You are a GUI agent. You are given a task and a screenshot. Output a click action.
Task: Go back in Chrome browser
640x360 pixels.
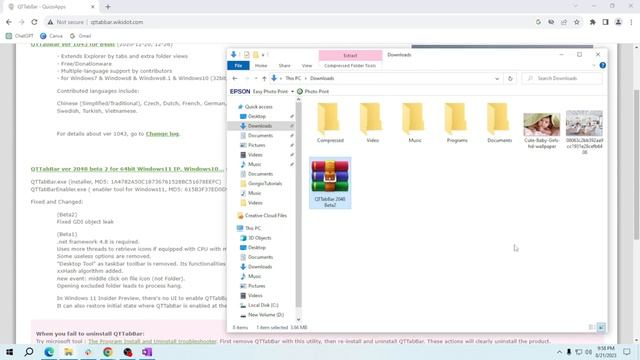pos(9,22)
